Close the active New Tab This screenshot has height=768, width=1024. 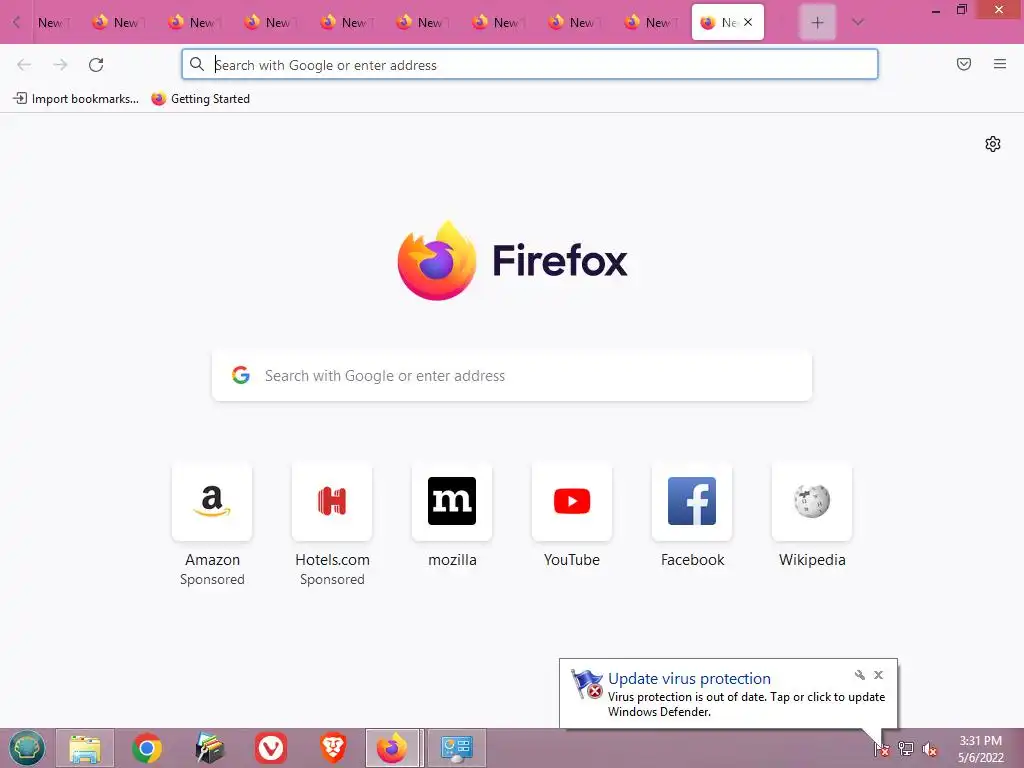(x=748, y=22)
